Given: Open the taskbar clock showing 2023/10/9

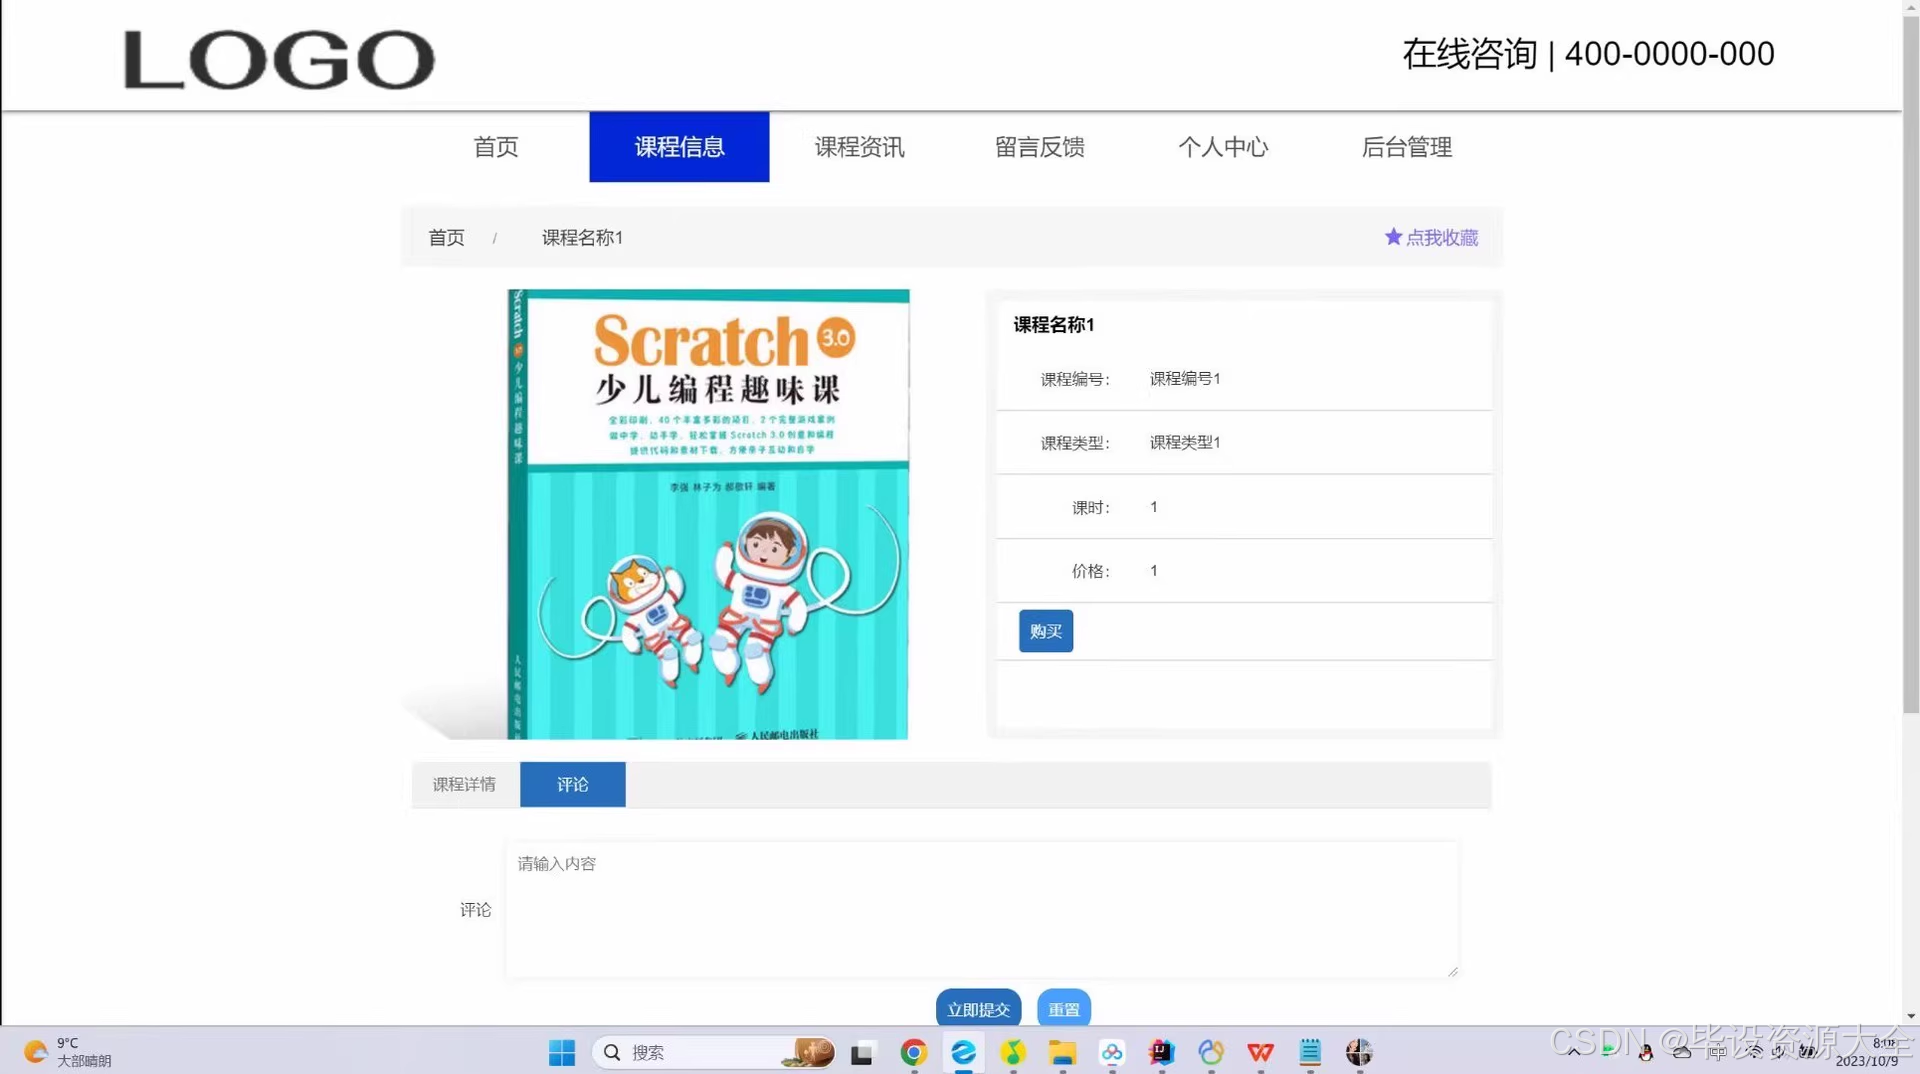Looking at the screenshot, I should point(1867,1052).
